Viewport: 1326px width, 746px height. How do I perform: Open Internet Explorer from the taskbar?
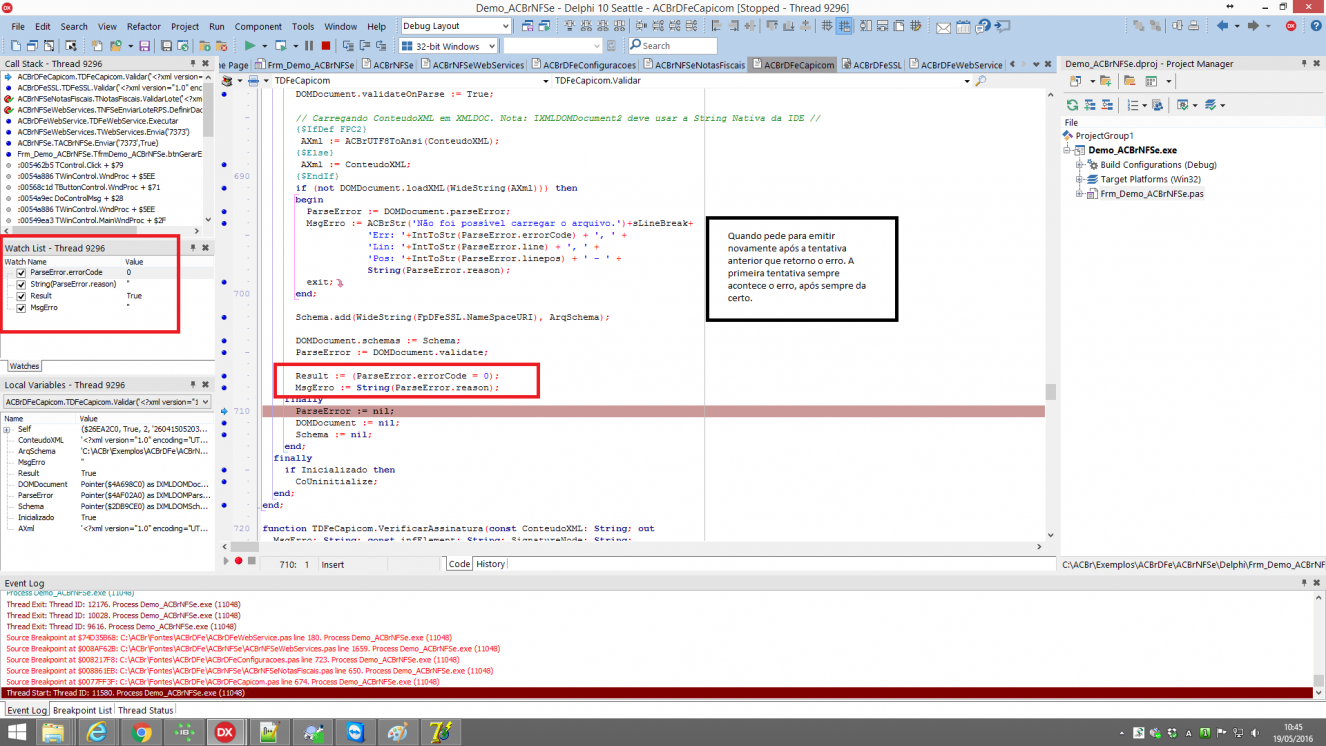[x=97, y=732]
